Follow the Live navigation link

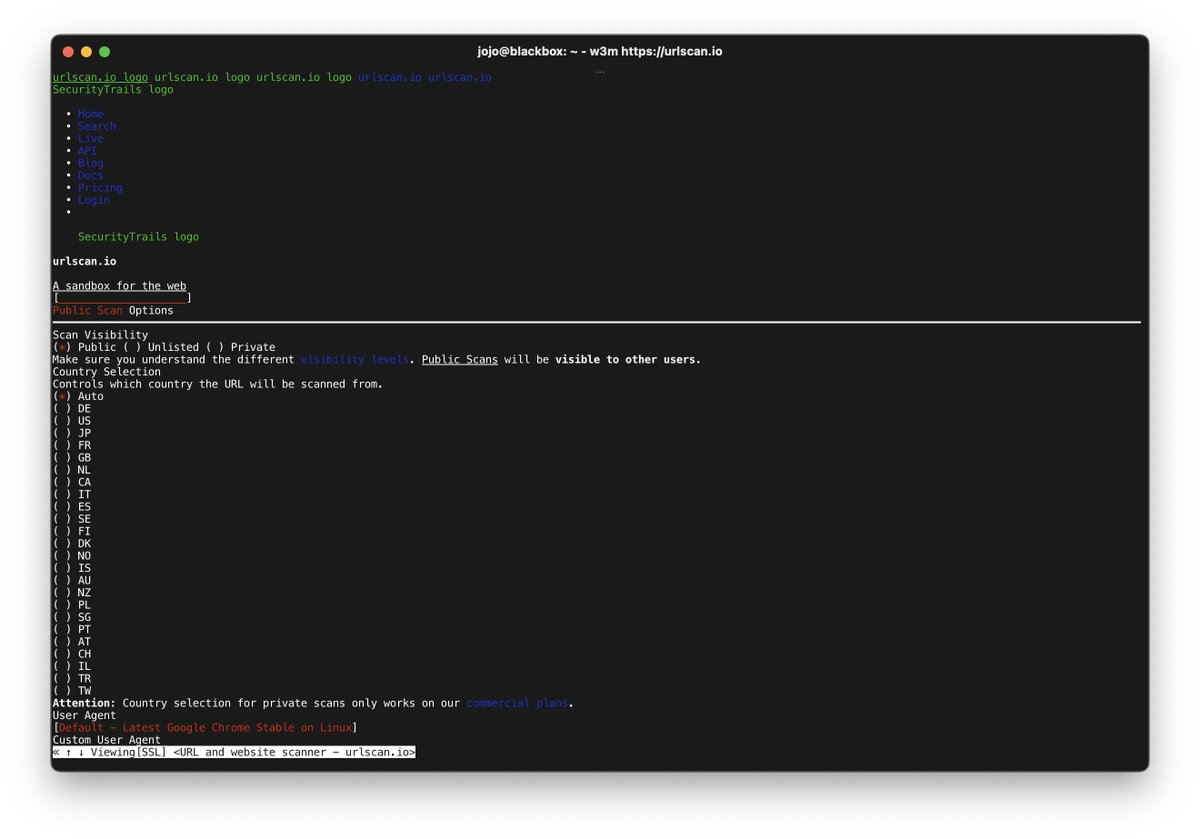point(90,139)
